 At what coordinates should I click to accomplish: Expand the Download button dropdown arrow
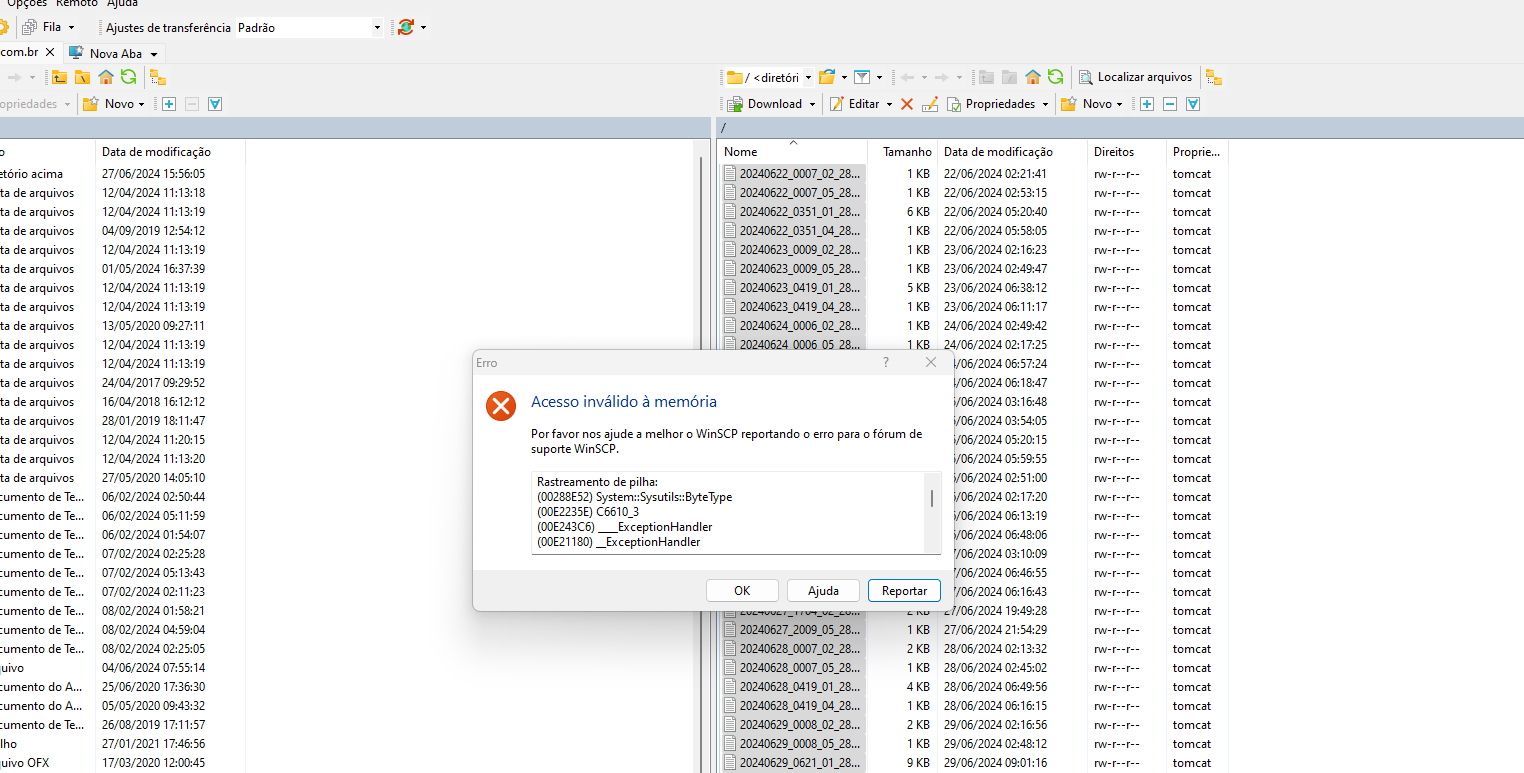pos(812,104)
